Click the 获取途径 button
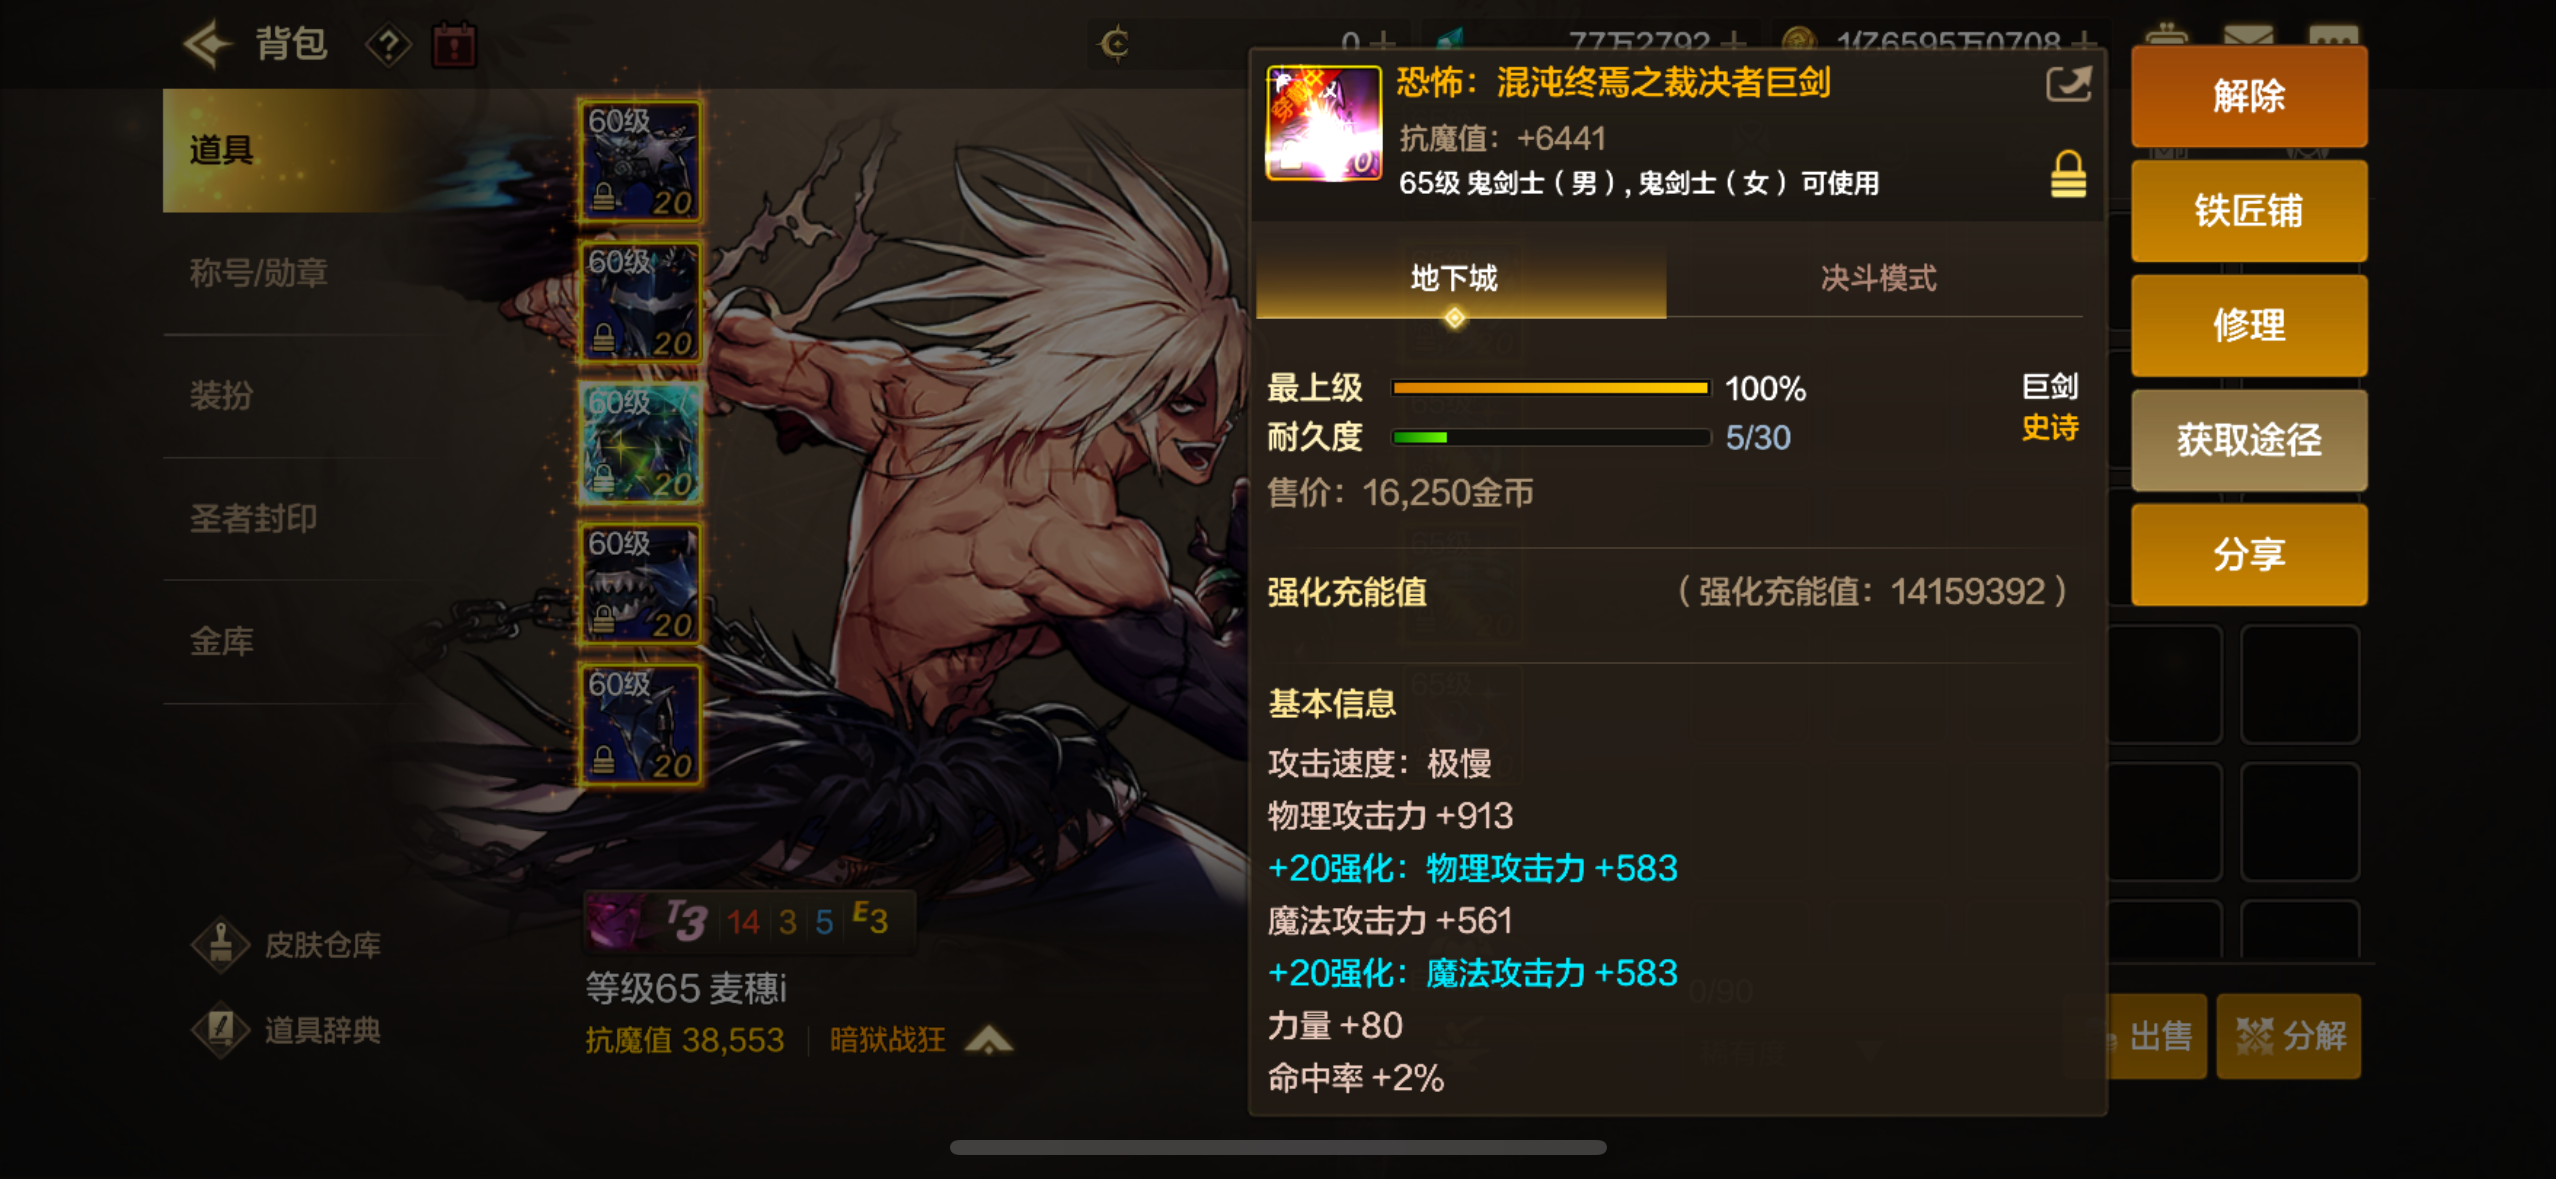Image resolution: width=2556 pixels, height=1179 pixels. pos(2248,440)
